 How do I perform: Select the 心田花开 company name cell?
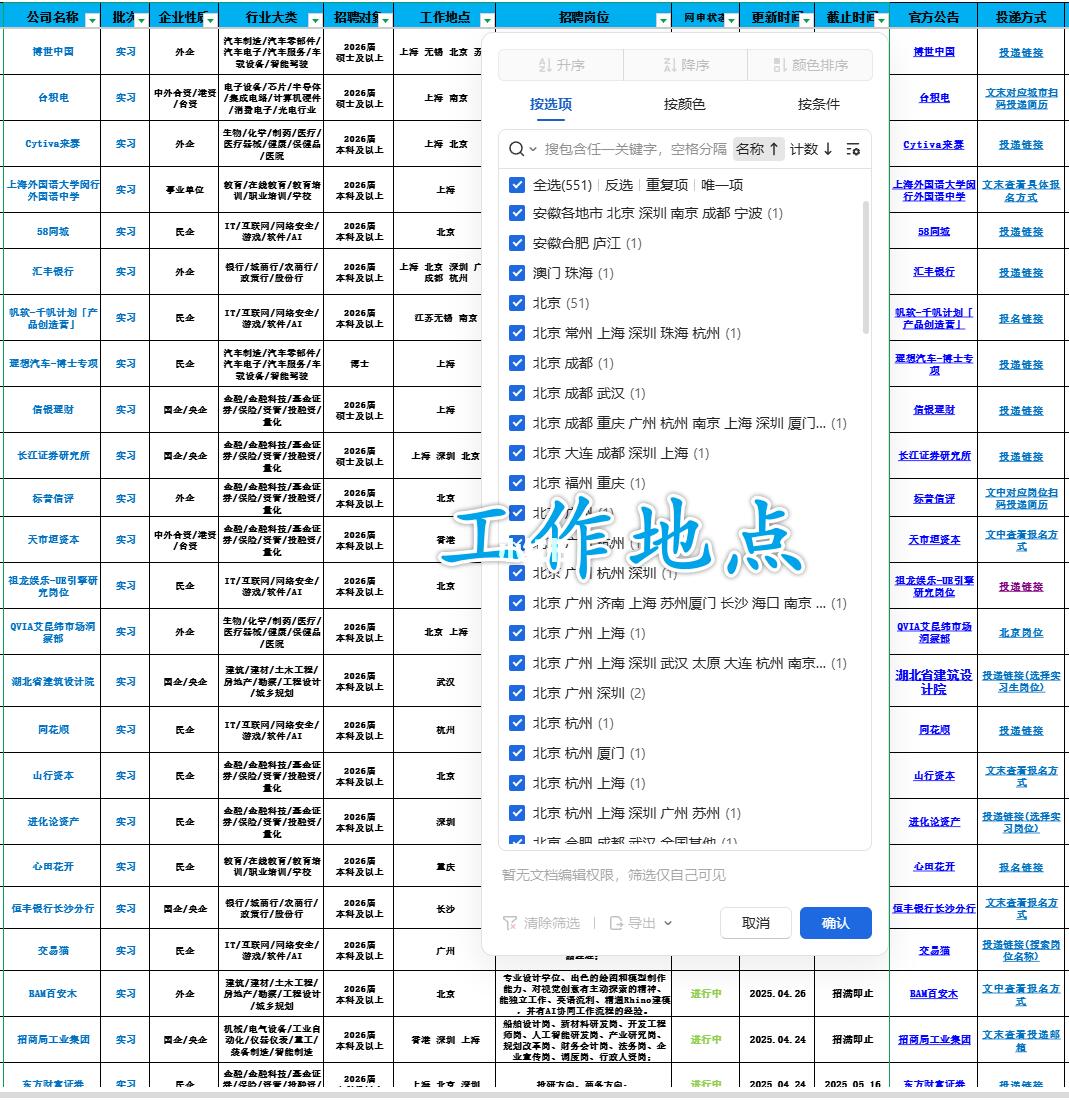click(x=53, y=866)
